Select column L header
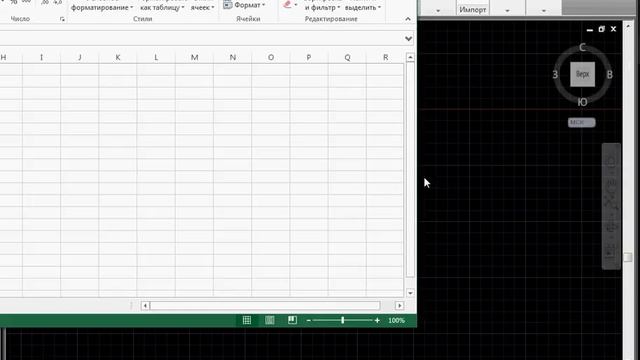This screenshot has height=360, width=640. point(156,58)
